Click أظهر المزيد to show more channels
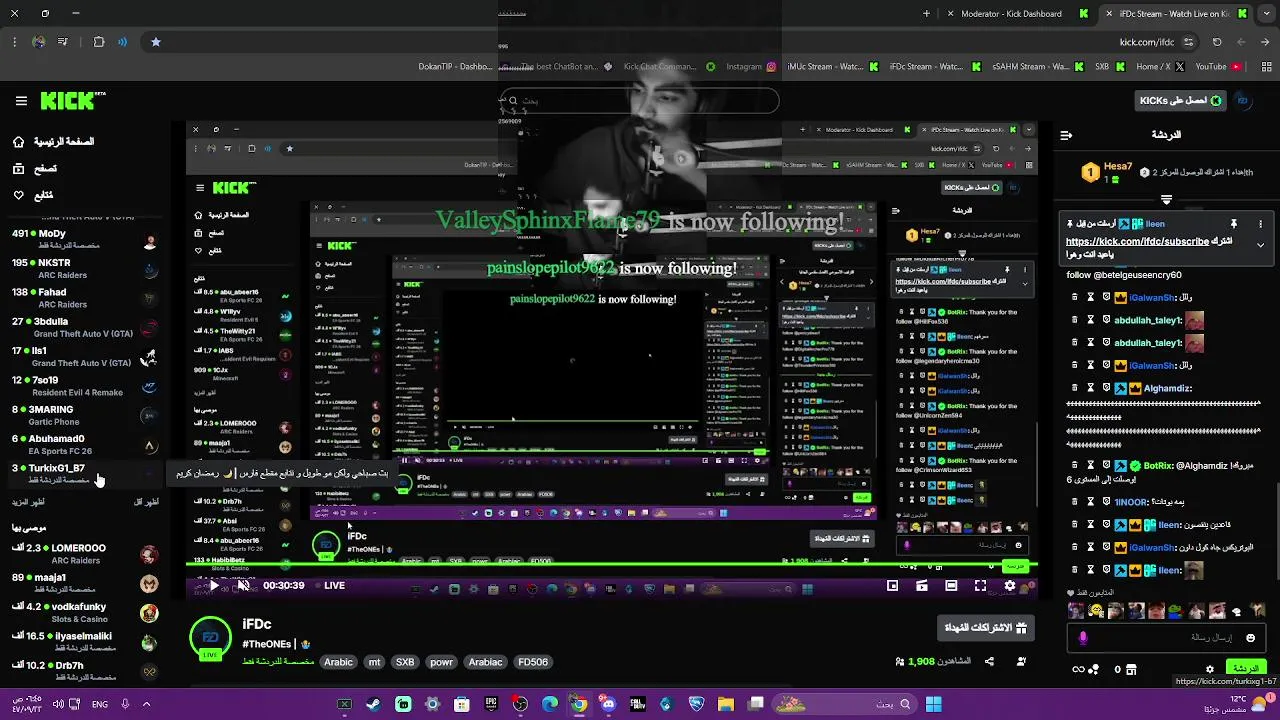This screenshot has height=720, width=1280. pos(28,502)
